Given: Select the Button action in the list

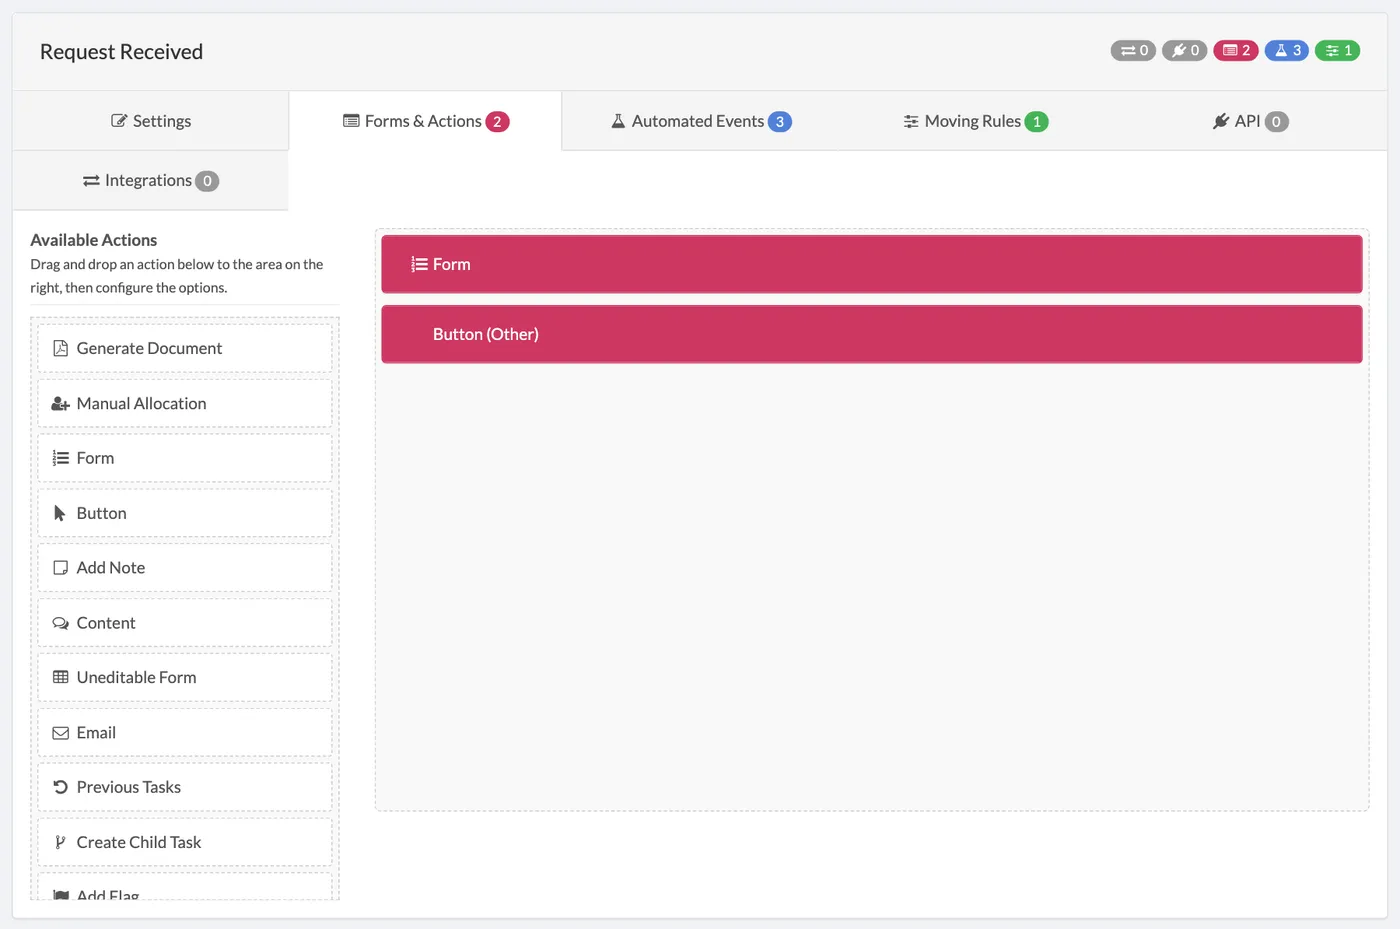Looking at the screenshot, I should tap(185, 513).
